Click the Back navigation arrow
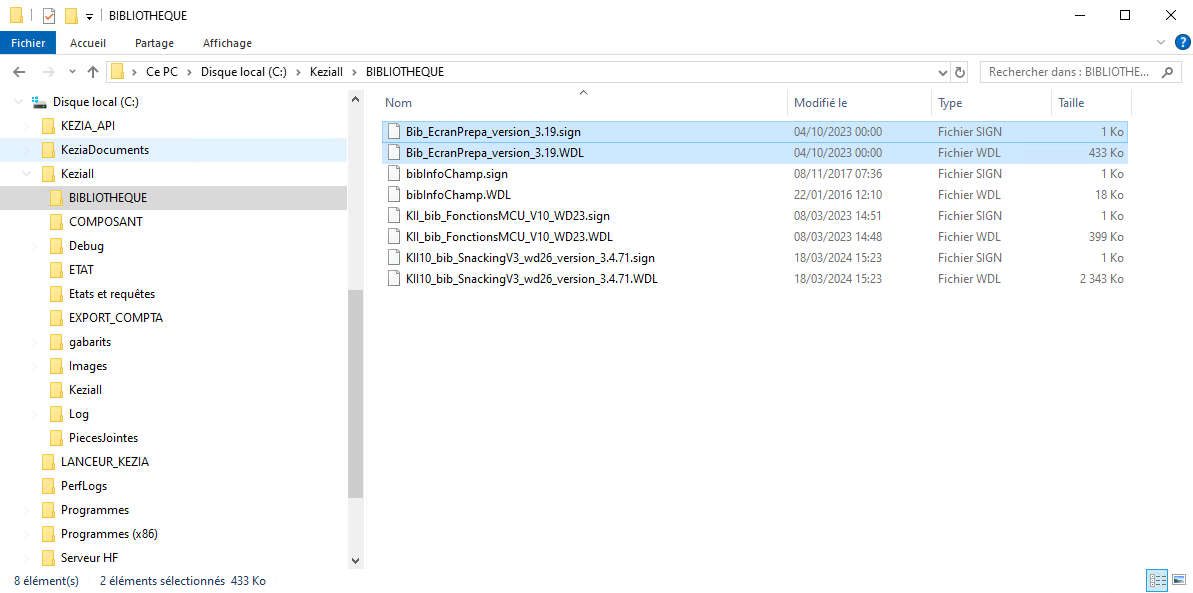The width and height of the screenshot is (1193, 593). pos(19,72)
